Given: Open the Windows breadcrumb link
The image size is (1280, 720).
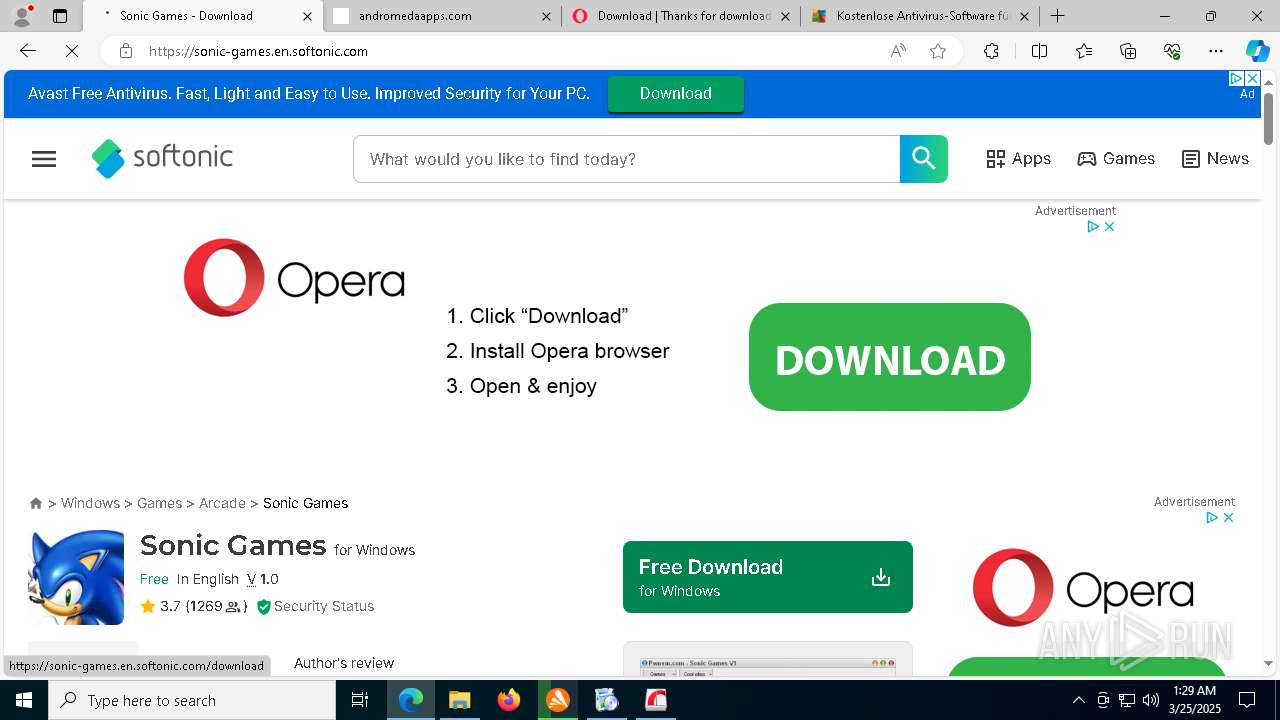Looking at the screenshot, I should [x=90, y=503].
